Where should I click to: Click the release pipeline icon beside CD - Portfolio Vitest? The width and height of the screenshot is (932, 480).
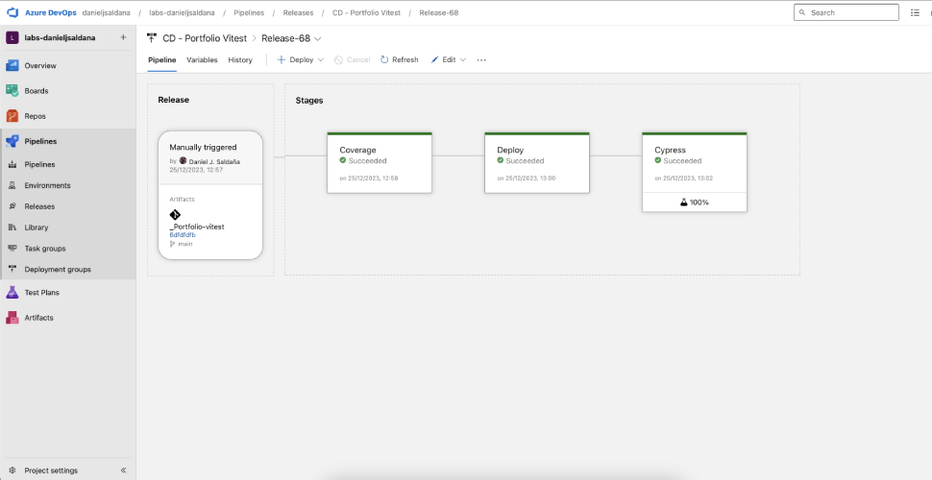coord(152,38)
